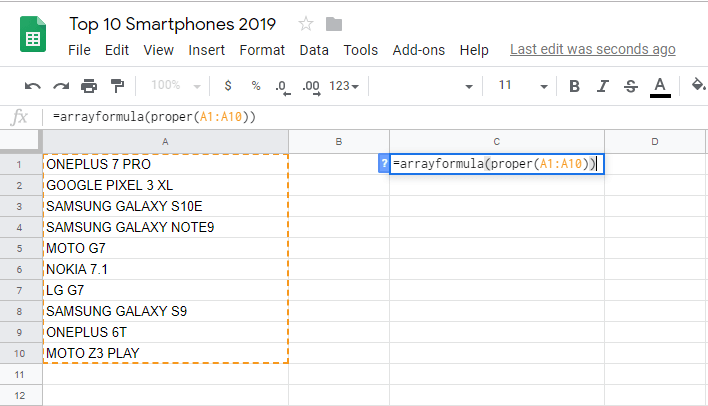Select the row 5 header

[x=19, y=248]
